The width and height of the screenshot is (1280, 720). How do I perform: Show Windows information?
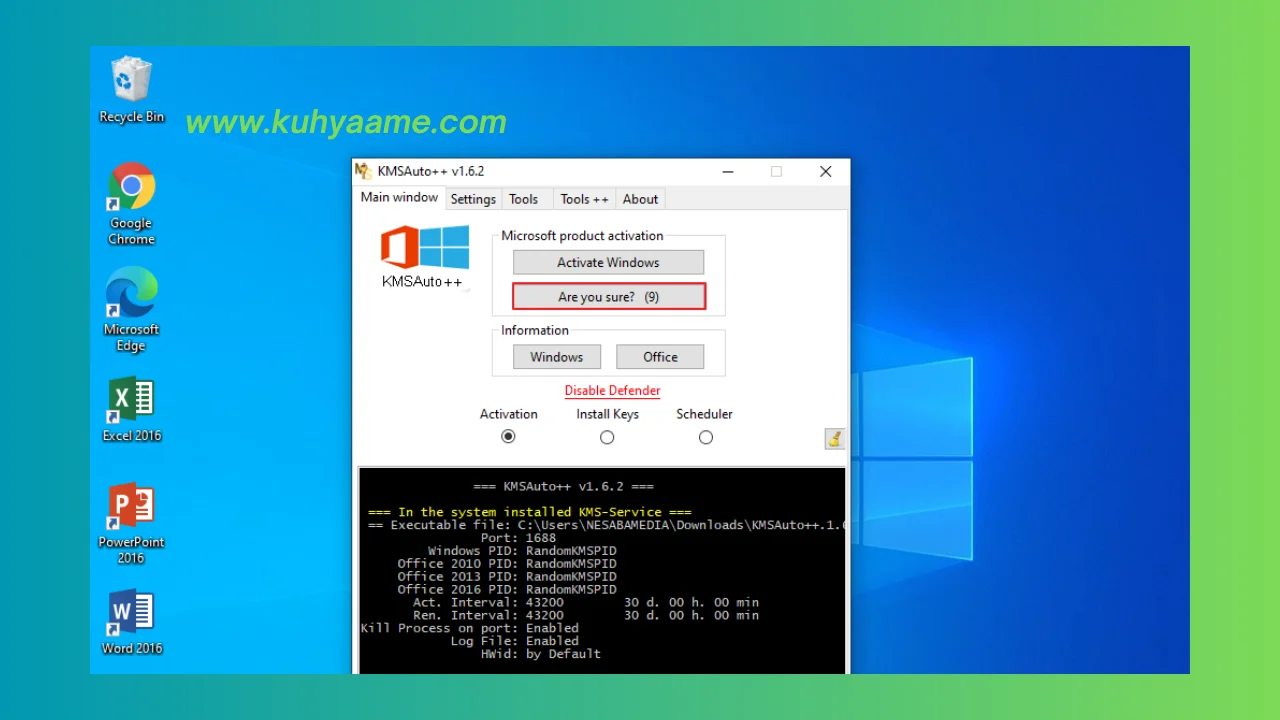[557, 357]
